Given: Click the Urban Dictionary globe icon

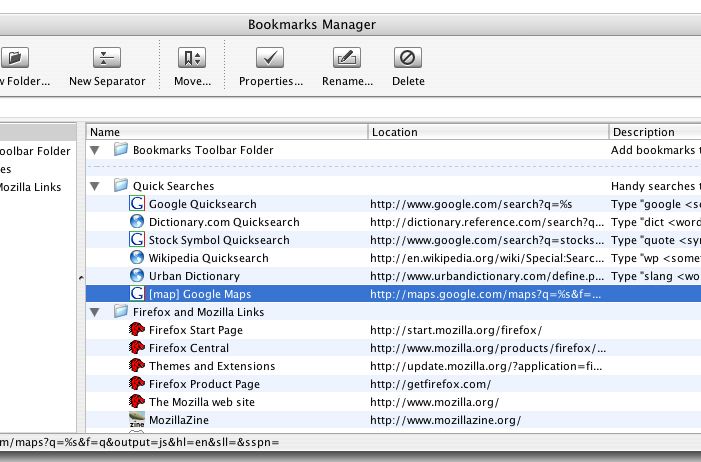Looking at the screenshot, I should (x=137, y=276).
